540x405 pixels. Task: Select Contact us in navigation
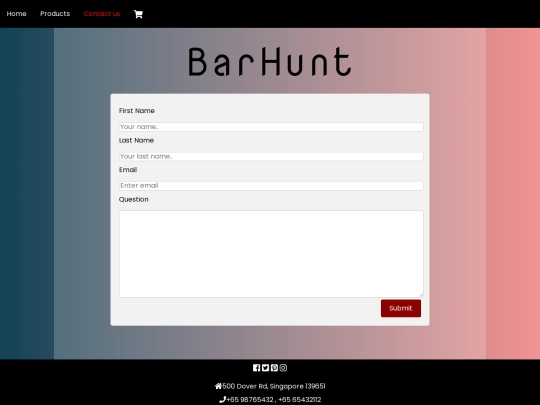102,14
